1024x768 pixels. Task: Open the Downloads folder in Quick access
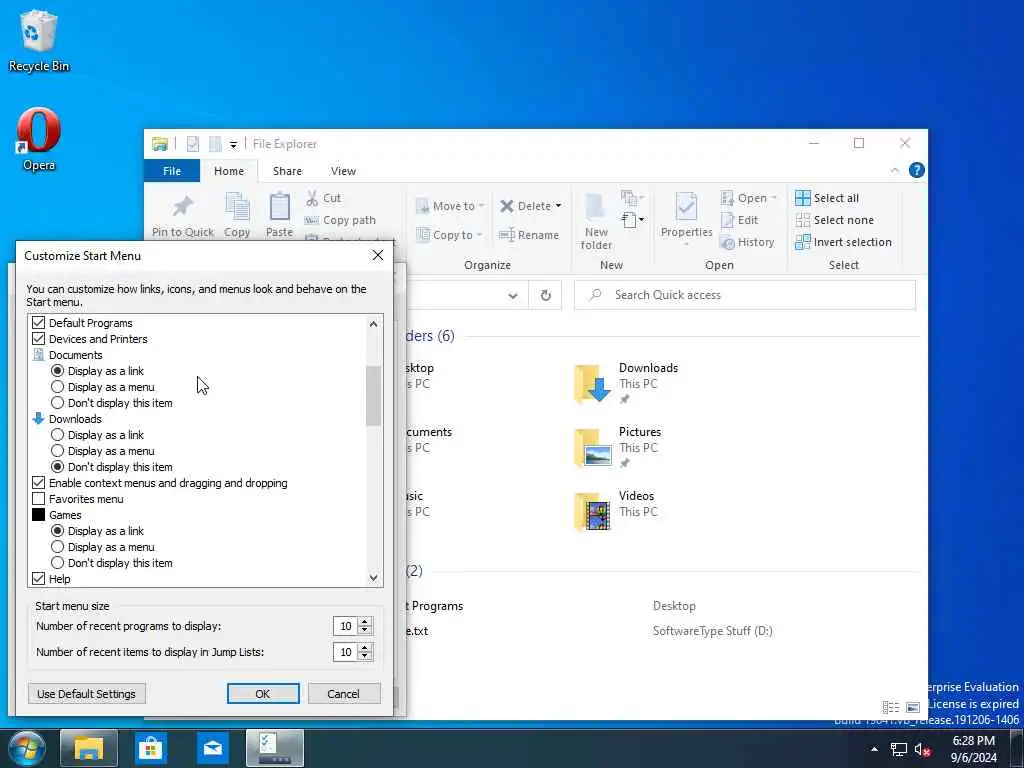(x=627, y=384)
